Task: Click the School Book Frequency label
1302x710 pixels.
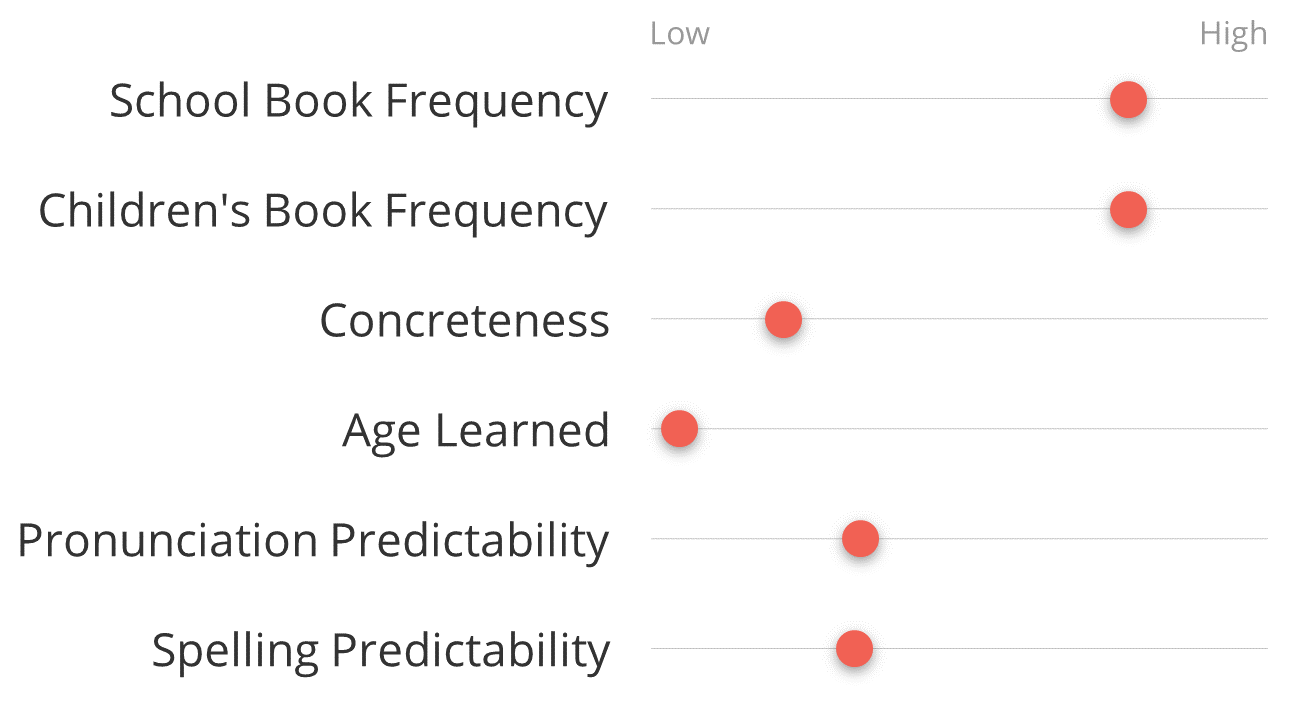Action: pos(358,101)
